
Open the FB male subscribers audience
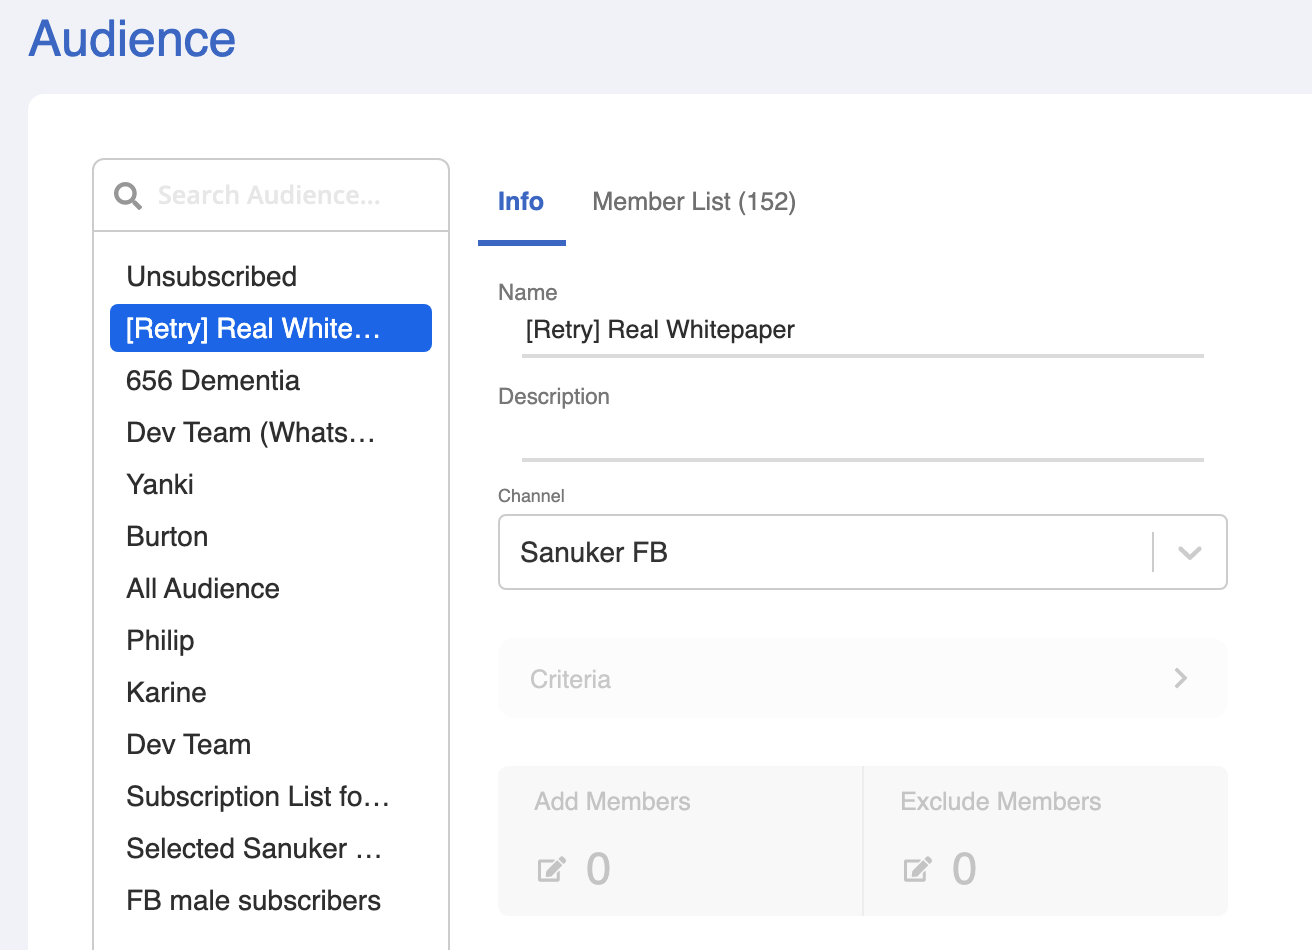point(253,900)
